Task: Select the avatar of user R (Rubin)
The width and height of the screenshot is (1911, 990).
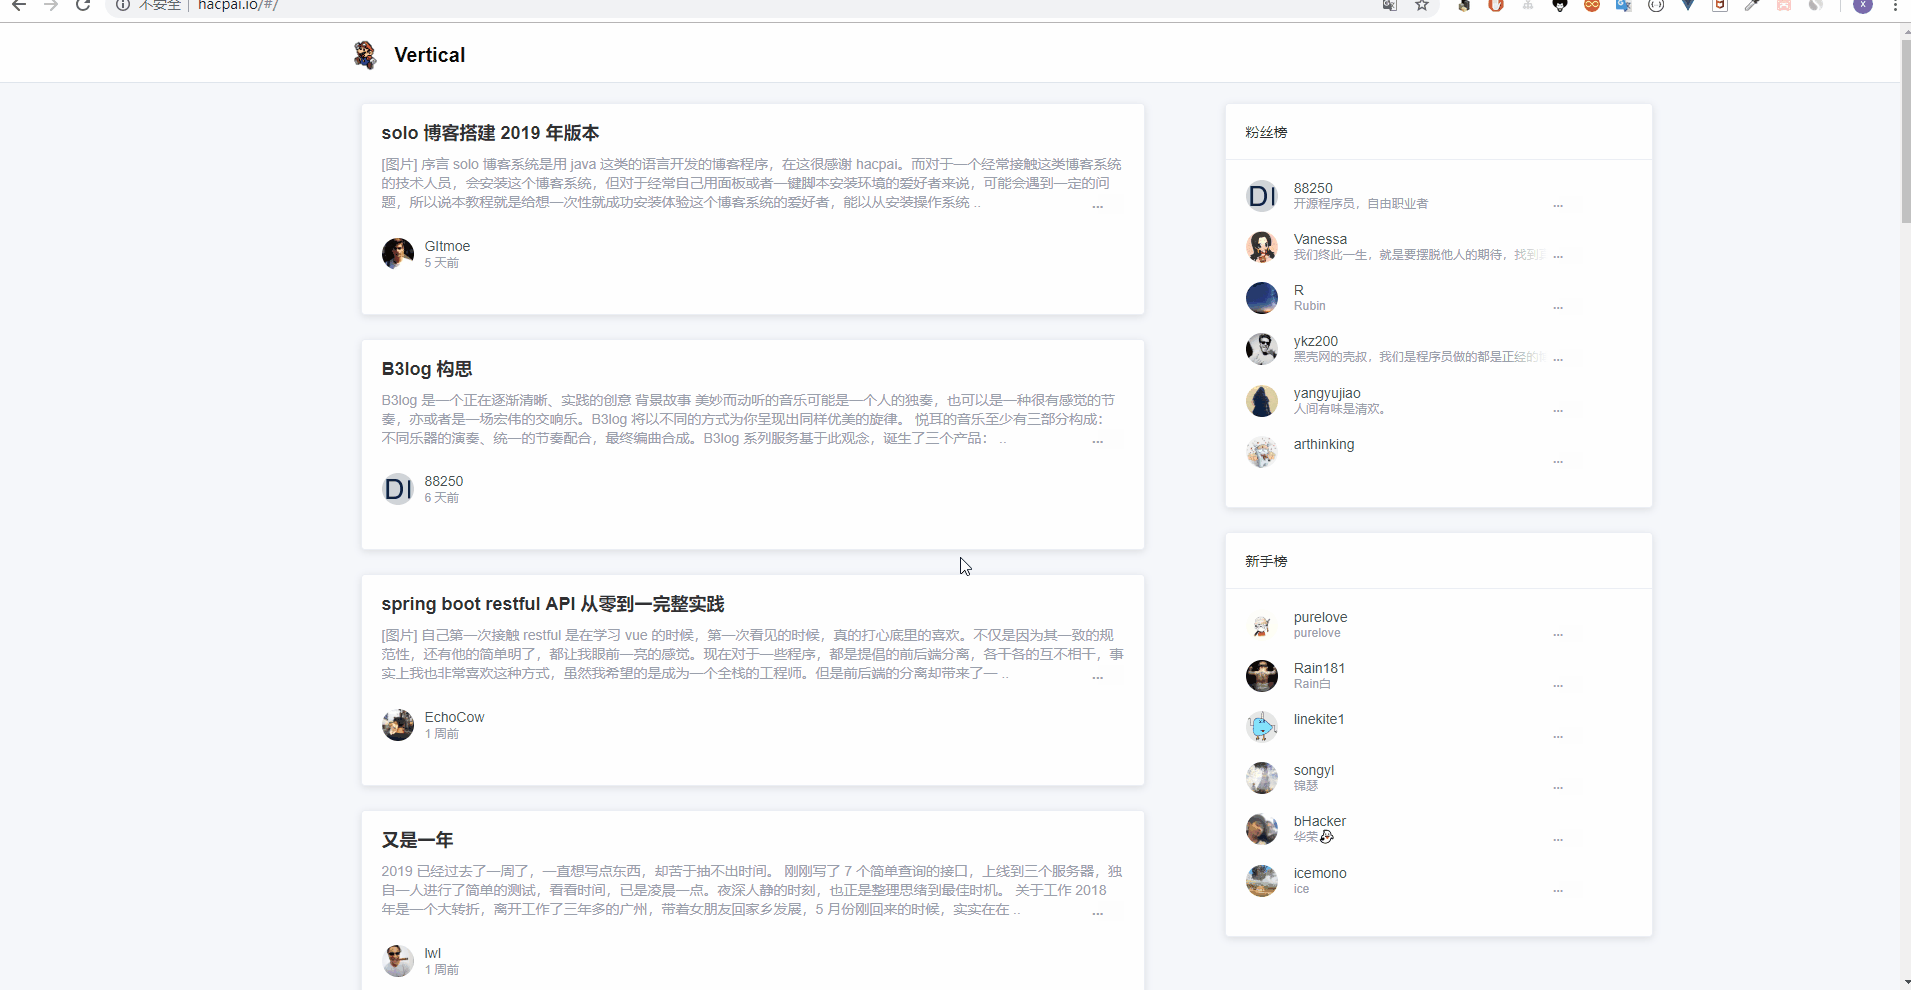Action: click(1262, 298)
